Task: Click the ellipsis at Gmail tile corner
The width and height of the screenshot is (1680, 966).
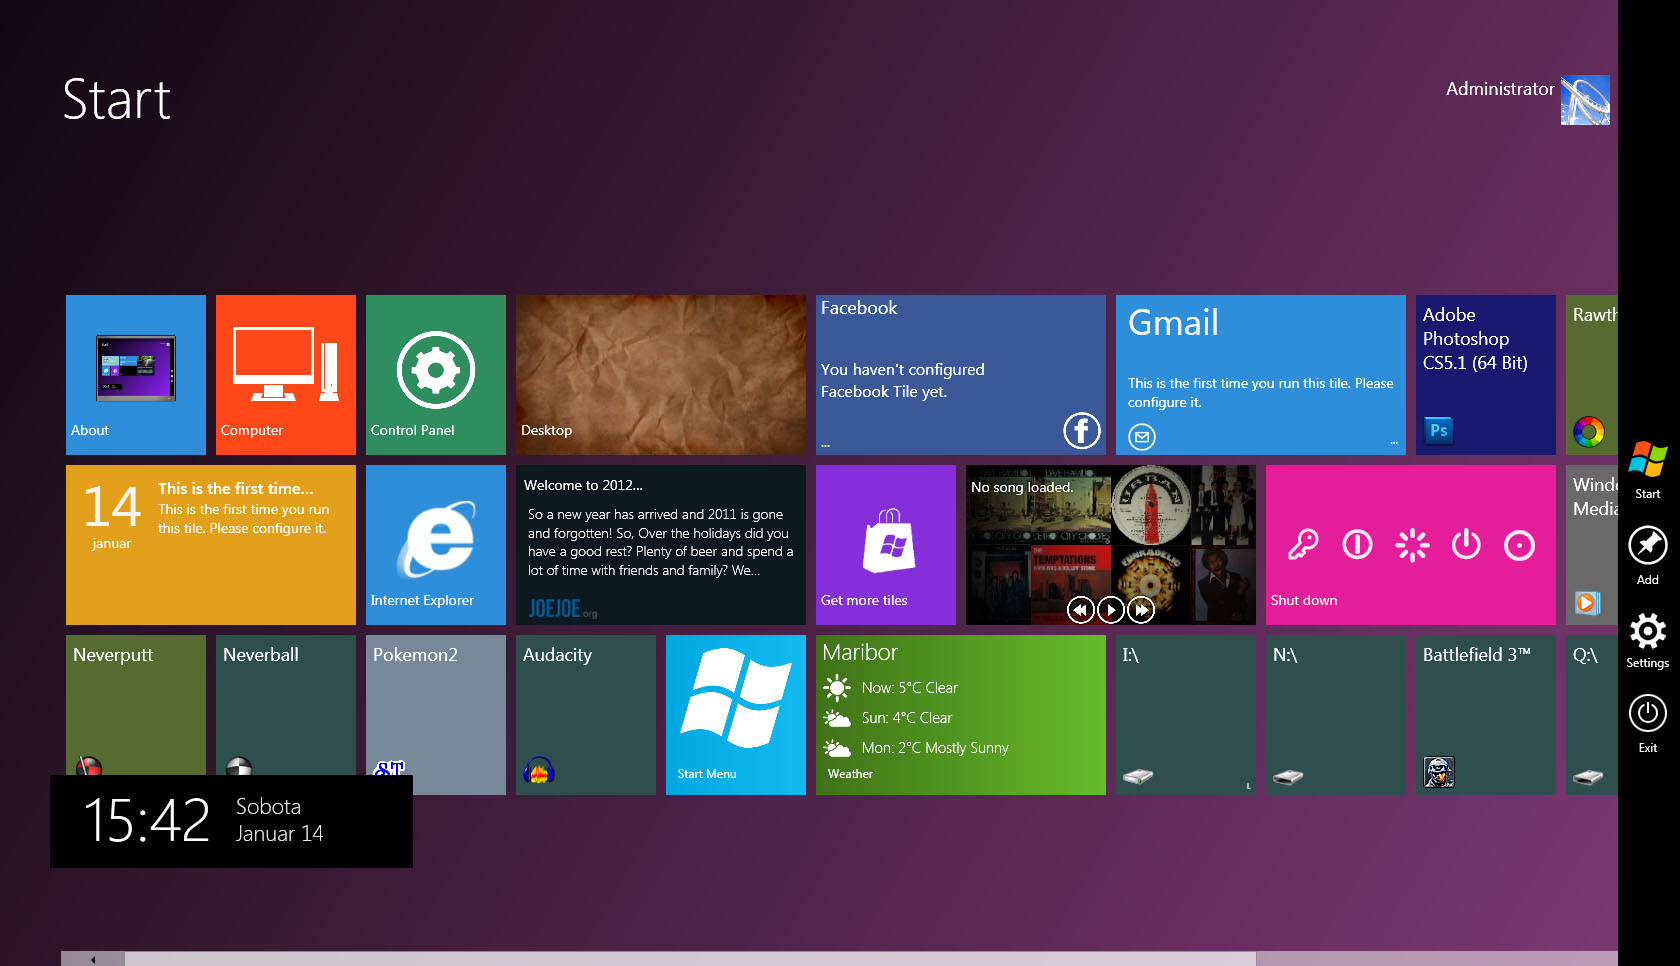Action: click(1394, 443)
